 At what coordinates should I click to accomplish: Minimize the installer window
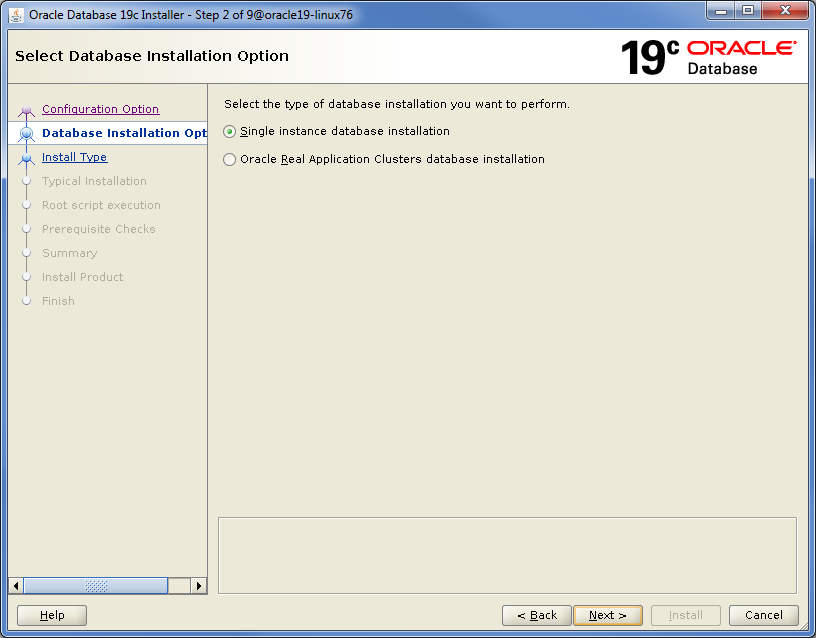[x=722, y=12]
